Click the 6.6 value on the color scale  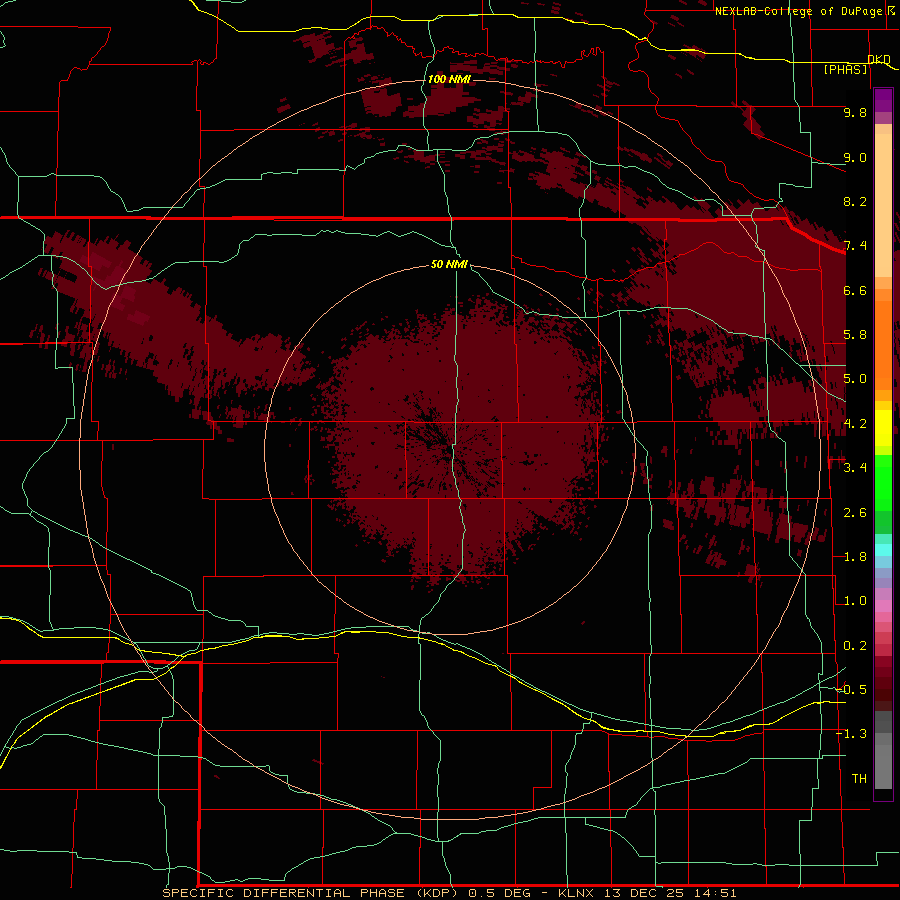coord(855,290)
